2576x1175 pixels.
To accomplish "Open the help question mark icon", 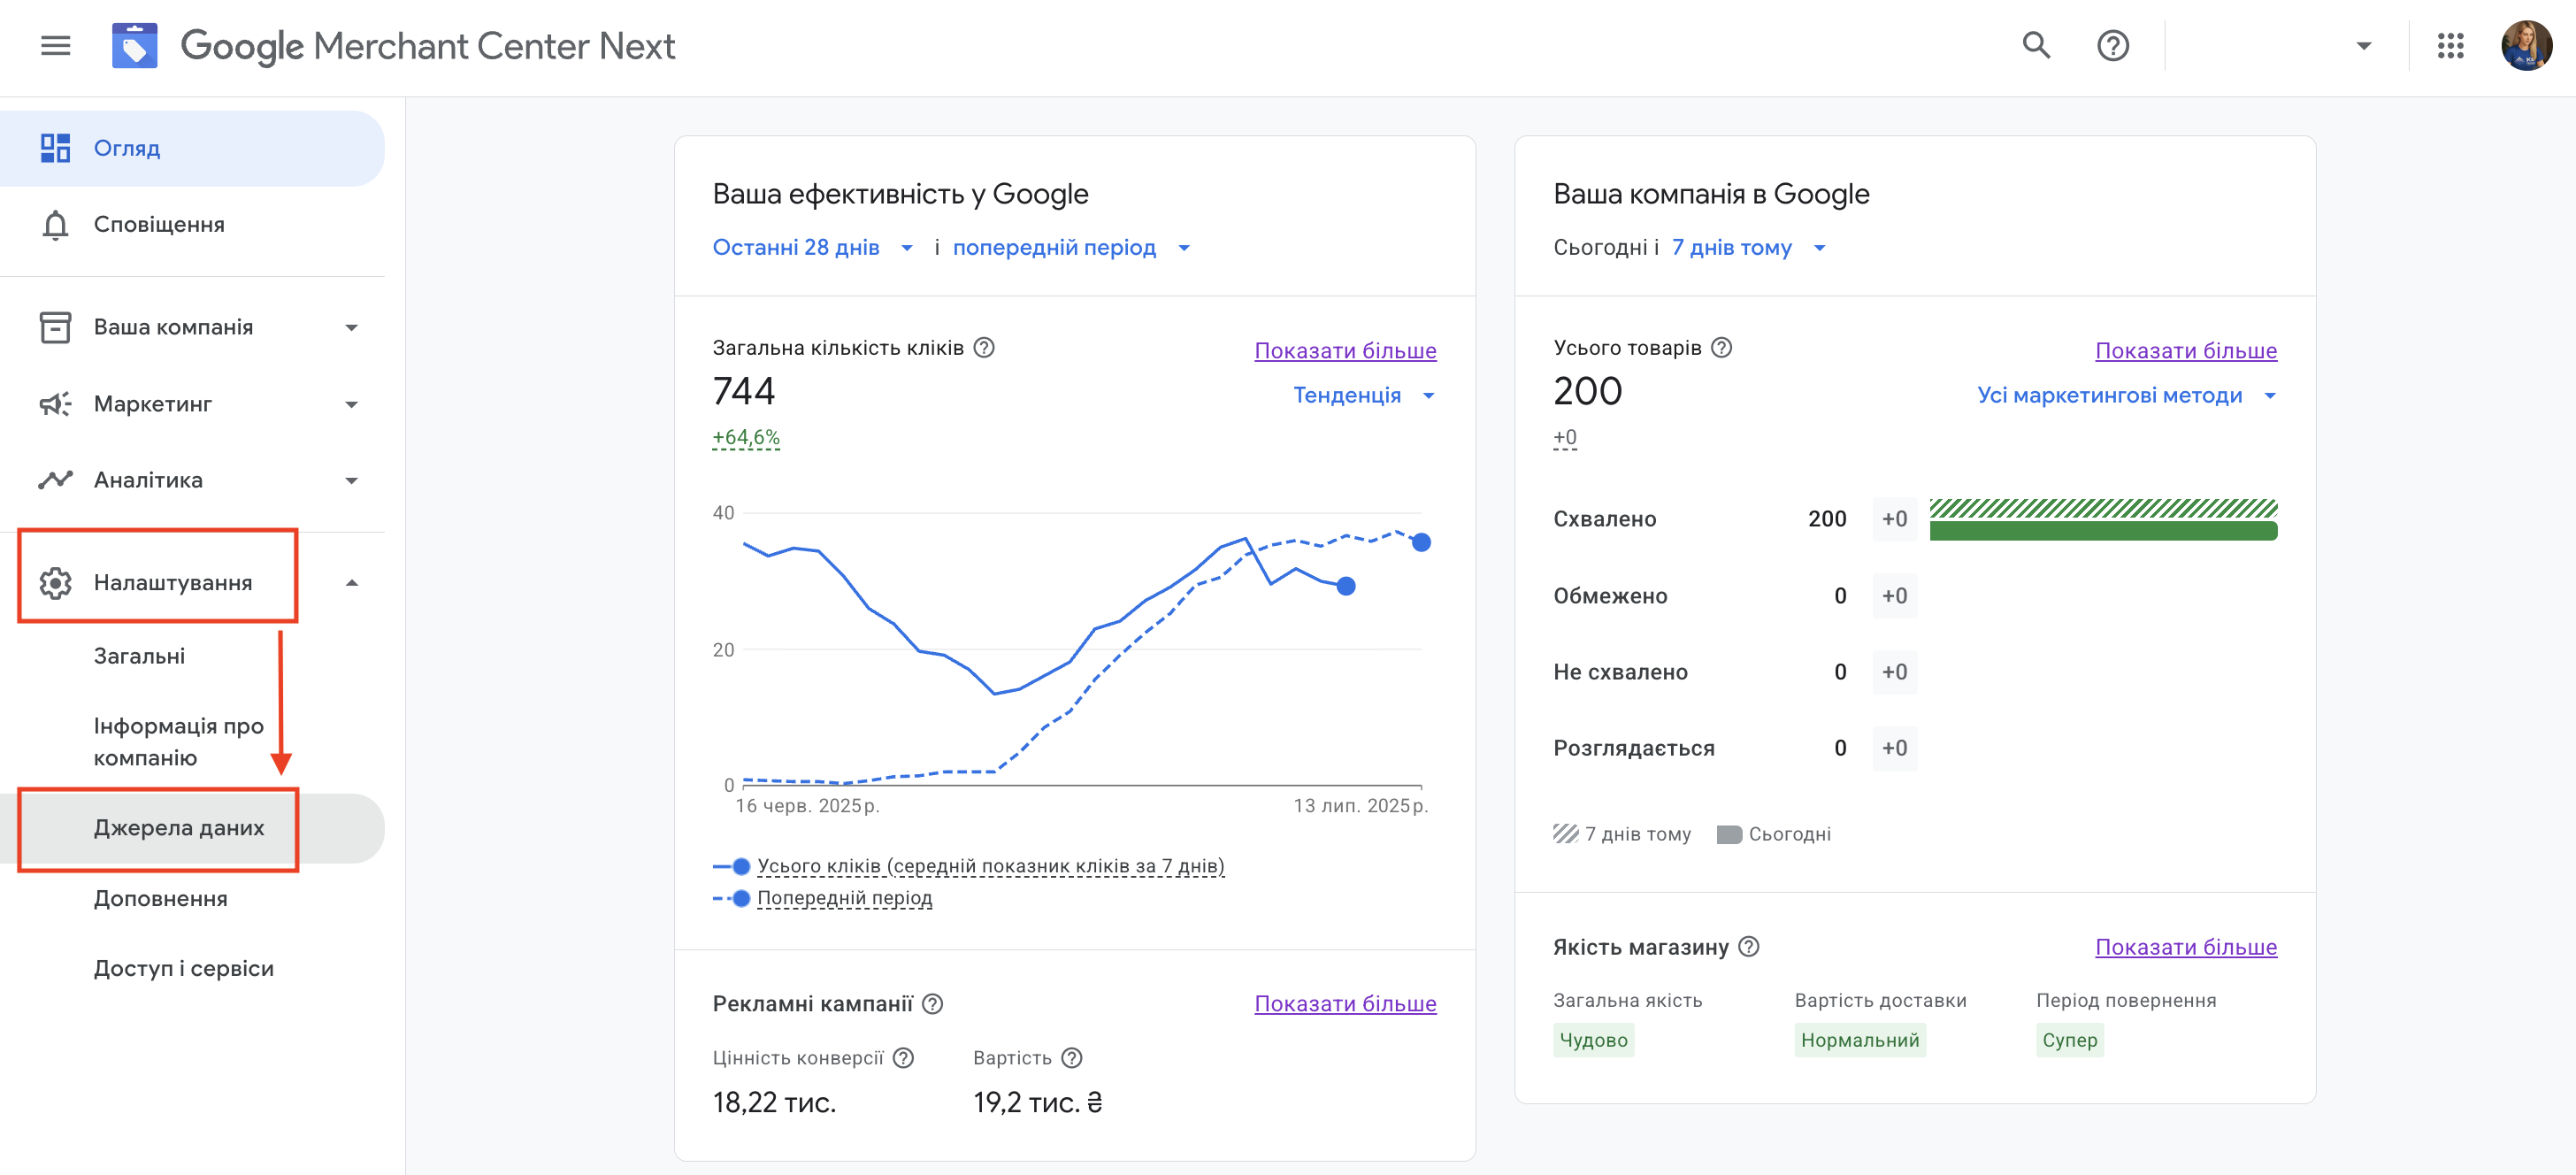I will (2112, 46).
